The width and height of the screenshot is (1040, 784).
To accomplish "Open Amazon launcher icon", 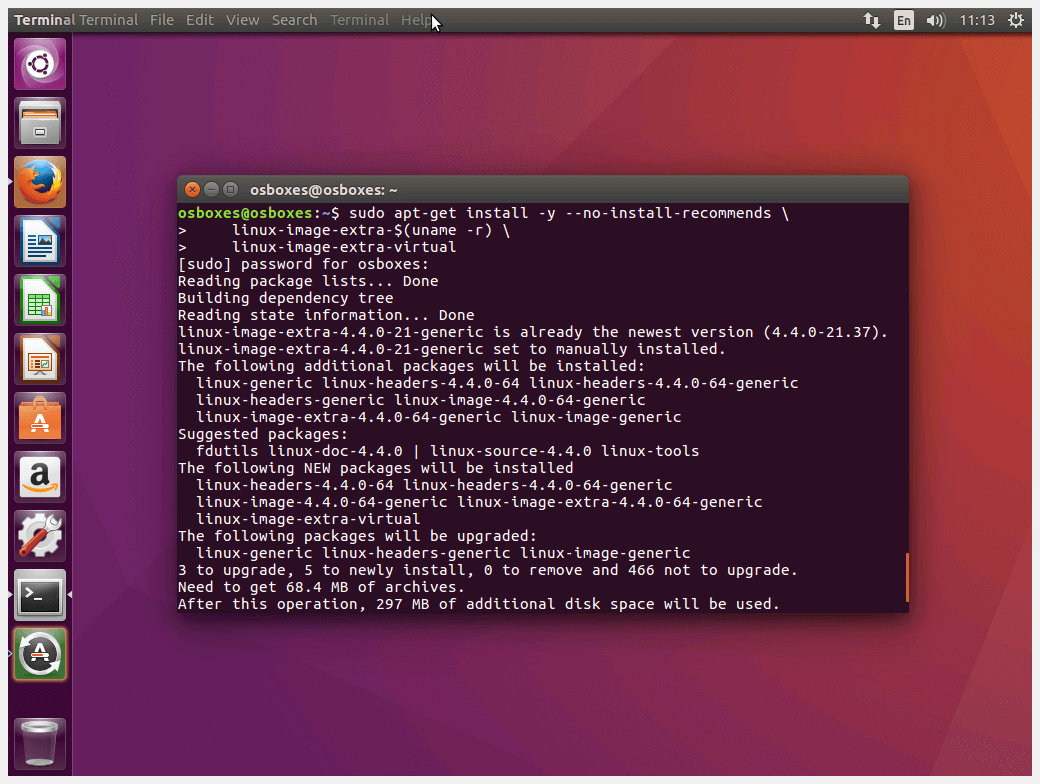I will tap(40, 478).
